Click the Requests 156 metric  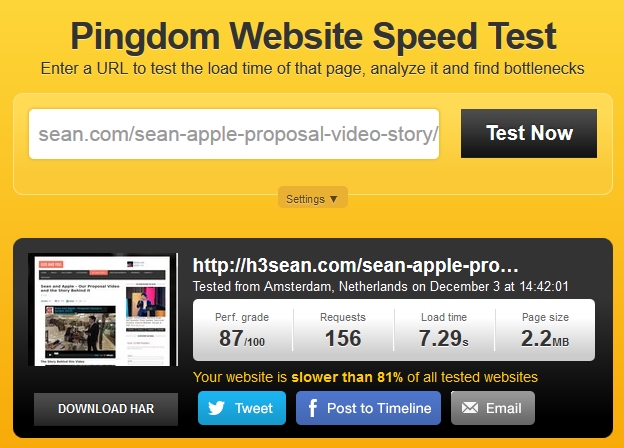coord(343,330)
